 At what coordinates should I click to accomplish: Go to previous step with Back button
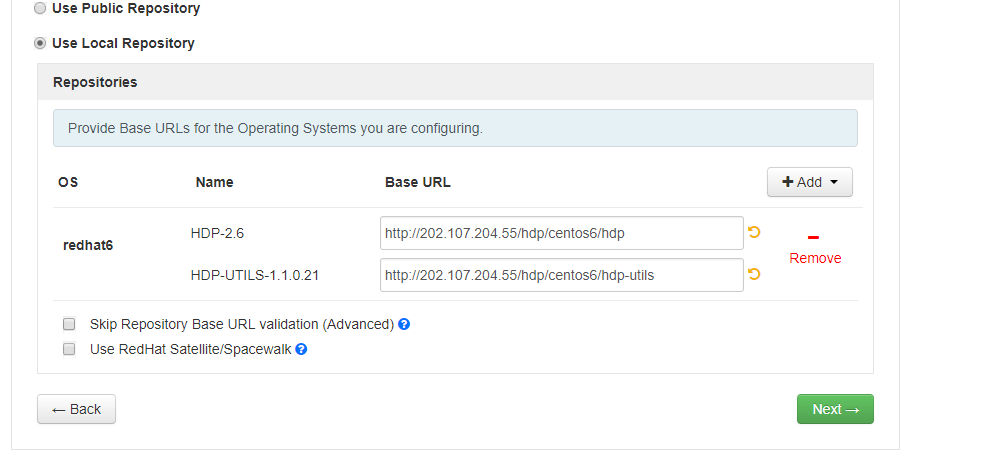[76, 409]
